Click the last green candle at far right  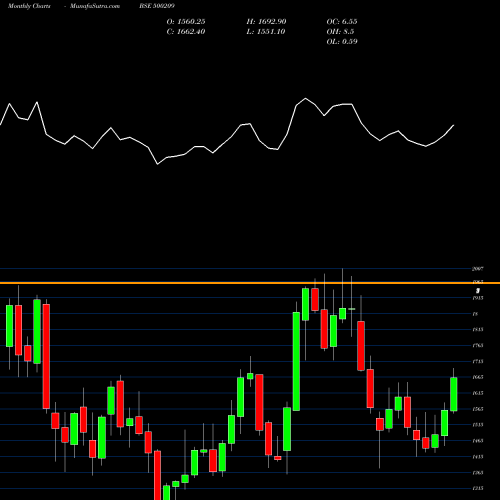453,394
